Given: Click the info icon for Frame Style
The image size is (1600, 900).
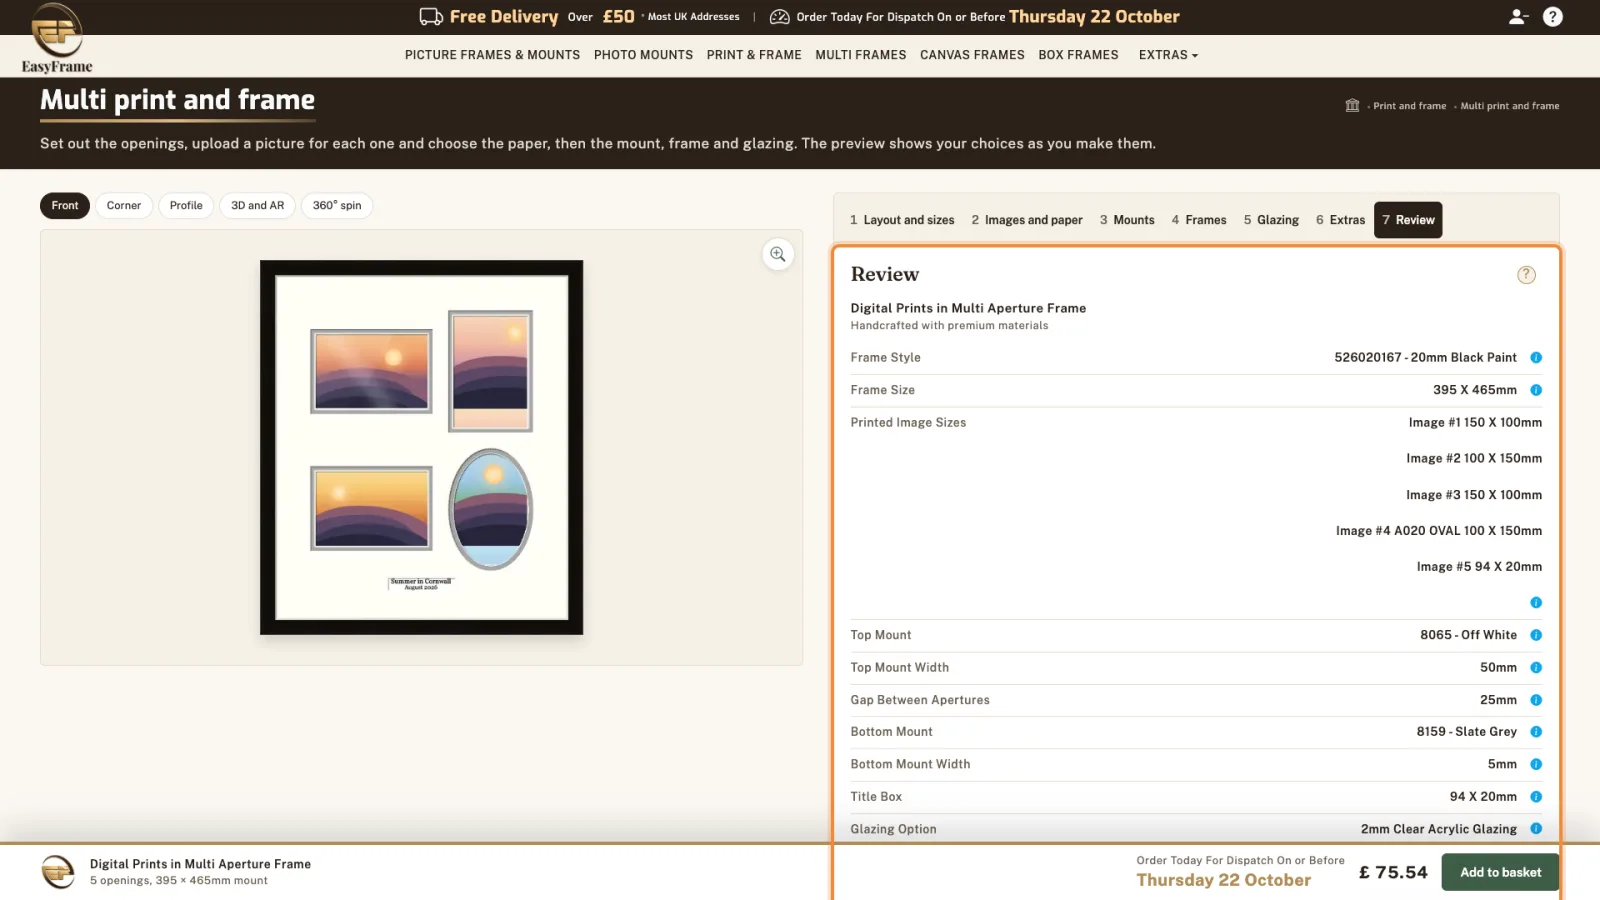Looking at the screenshot, I should (1536, 358).
